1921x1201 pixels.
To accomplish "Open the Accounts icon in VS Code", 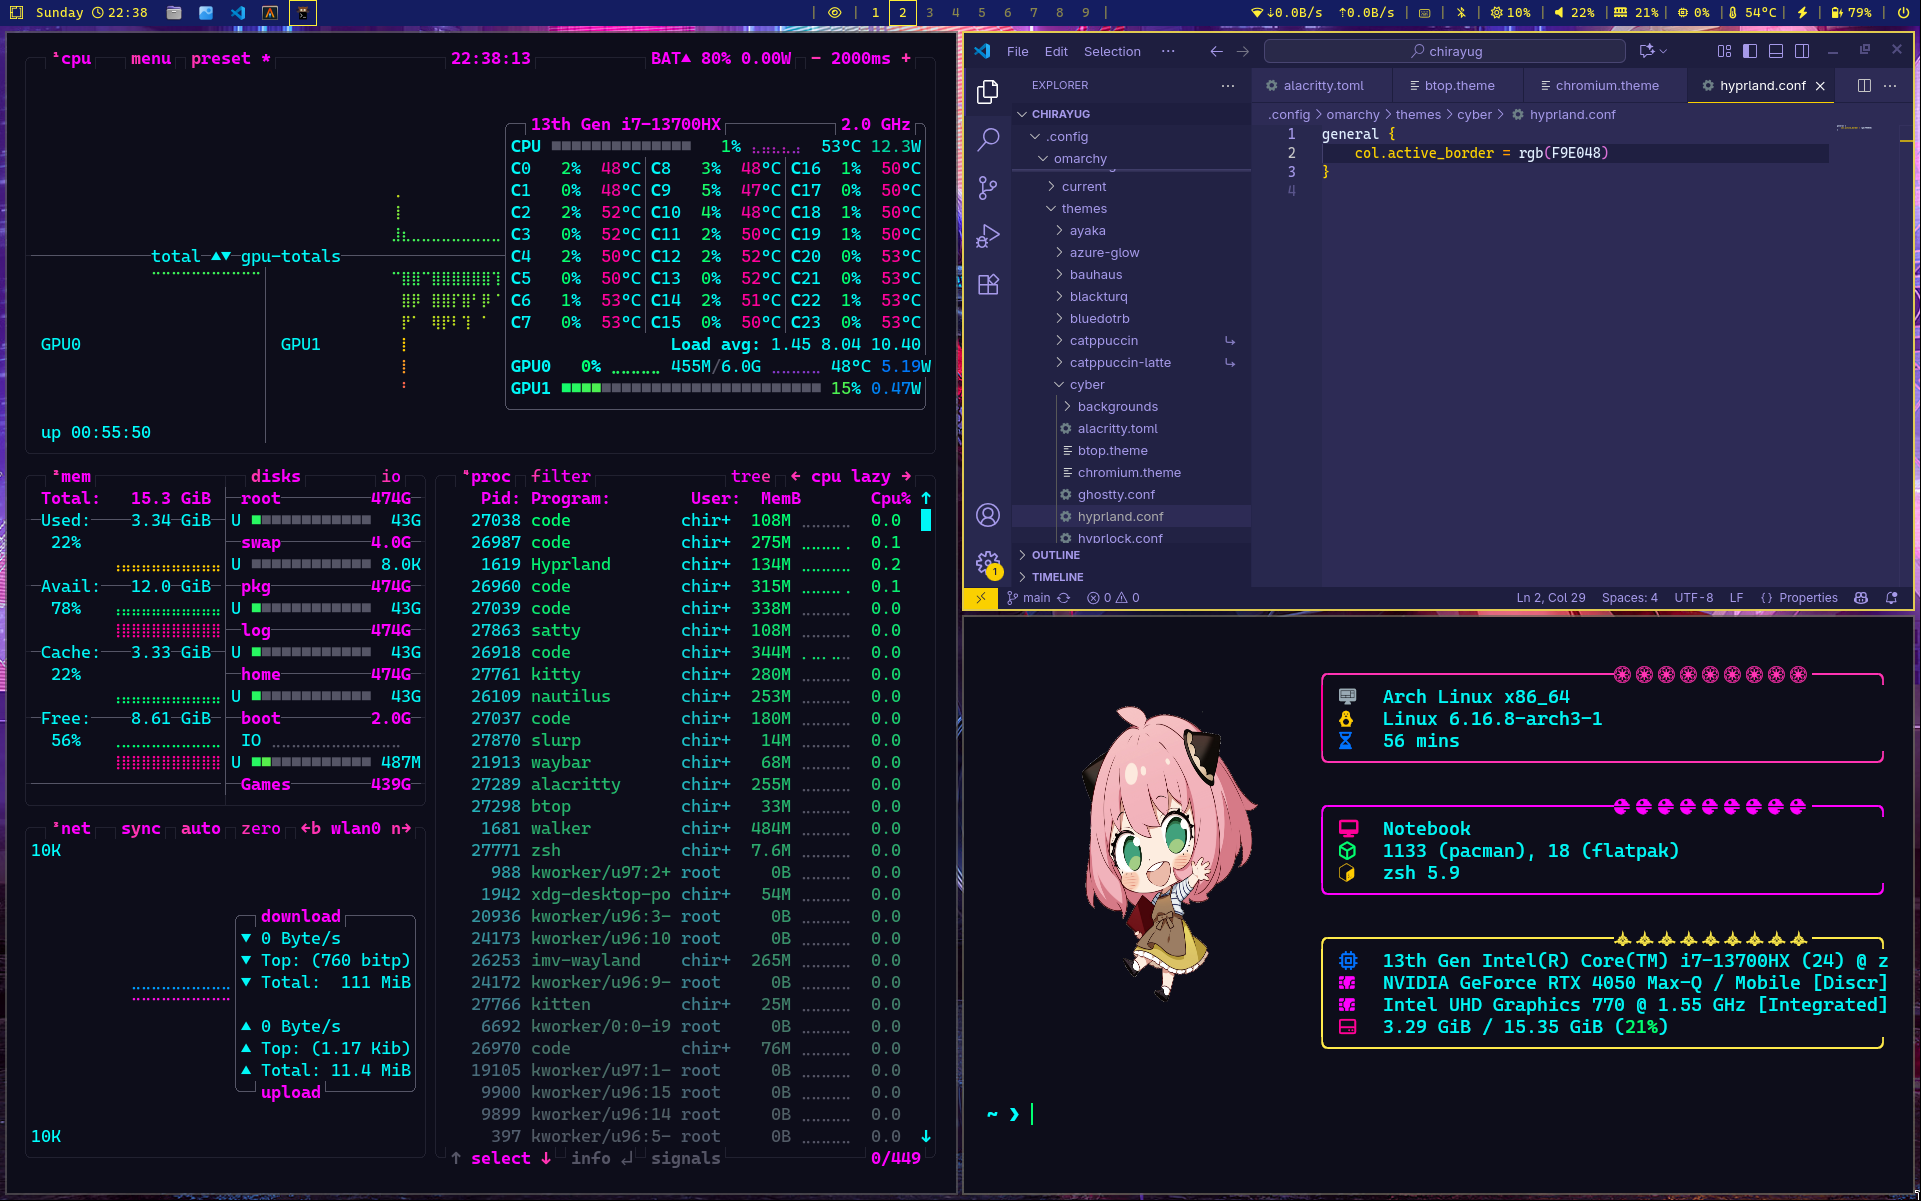I will point(988,515).
